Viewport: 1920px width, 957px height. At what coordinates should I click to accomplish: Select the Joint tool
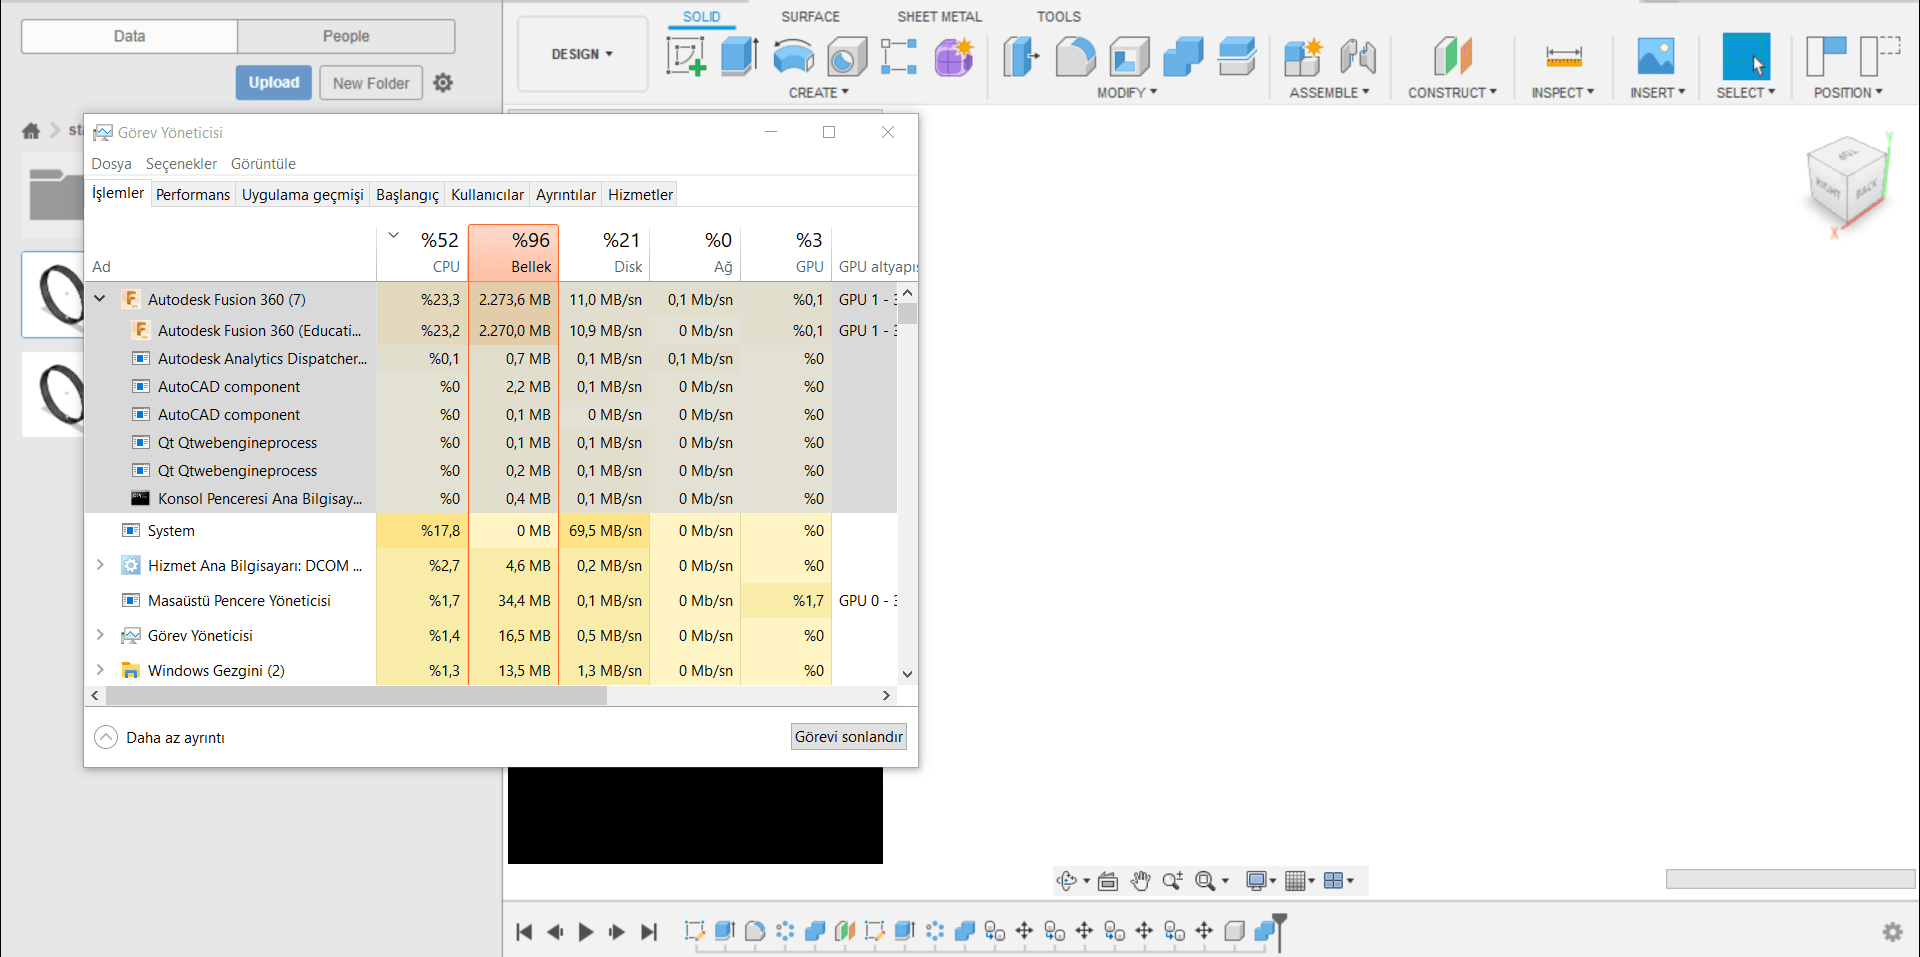click(1357, 56)
